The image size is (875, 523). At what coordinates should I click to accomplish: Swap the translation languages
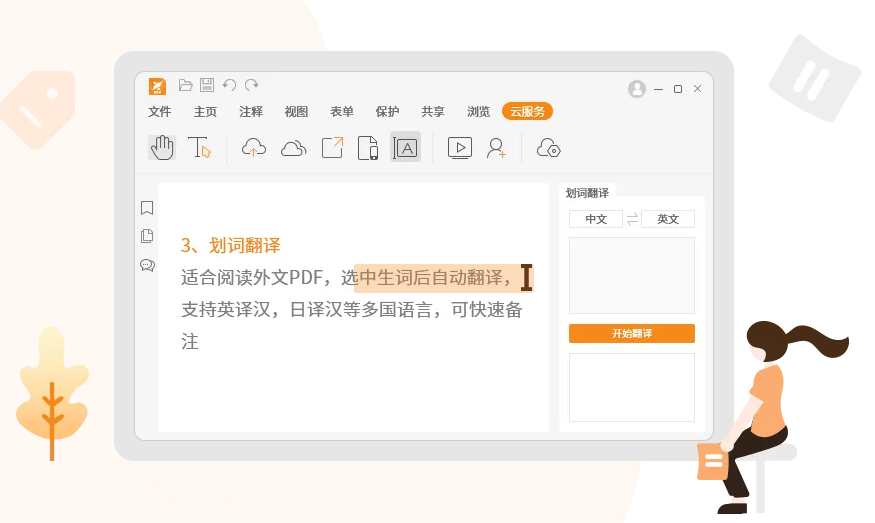632,219
